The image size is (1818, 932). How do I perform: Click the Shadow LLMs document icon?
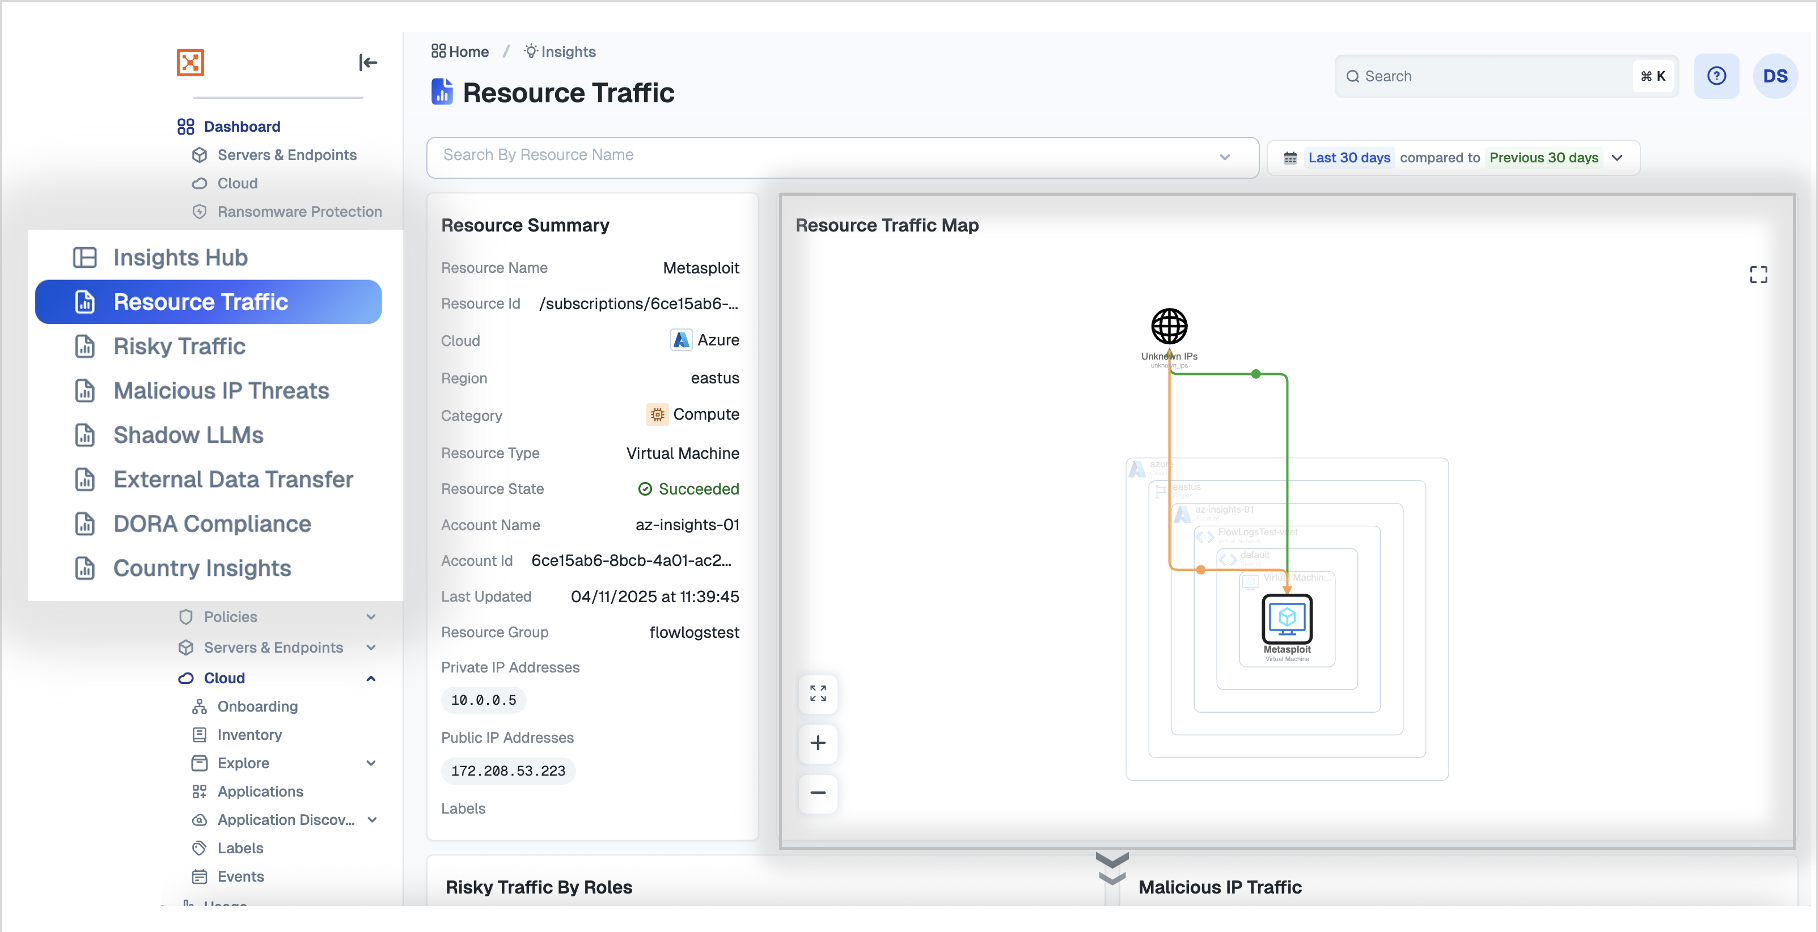tap(85, 435)
